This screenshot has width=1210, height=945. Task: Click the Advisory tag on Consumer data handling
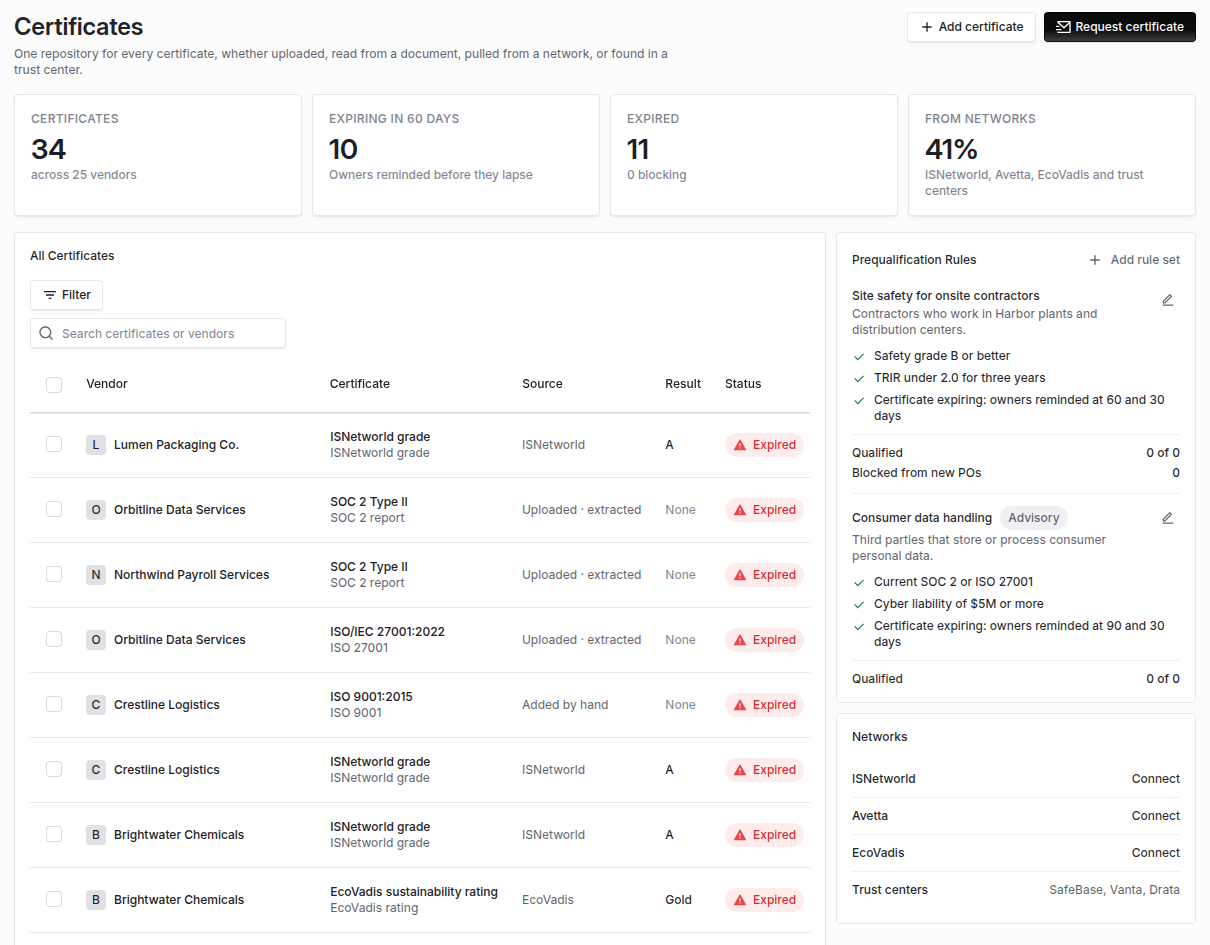1033,518
